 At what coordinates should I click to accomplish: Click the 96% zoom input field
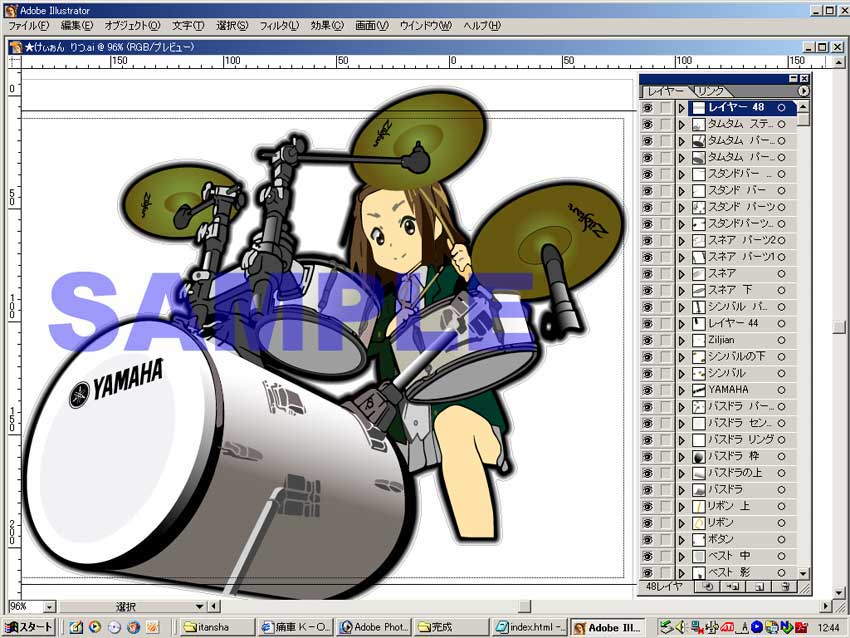click(26, 607)
